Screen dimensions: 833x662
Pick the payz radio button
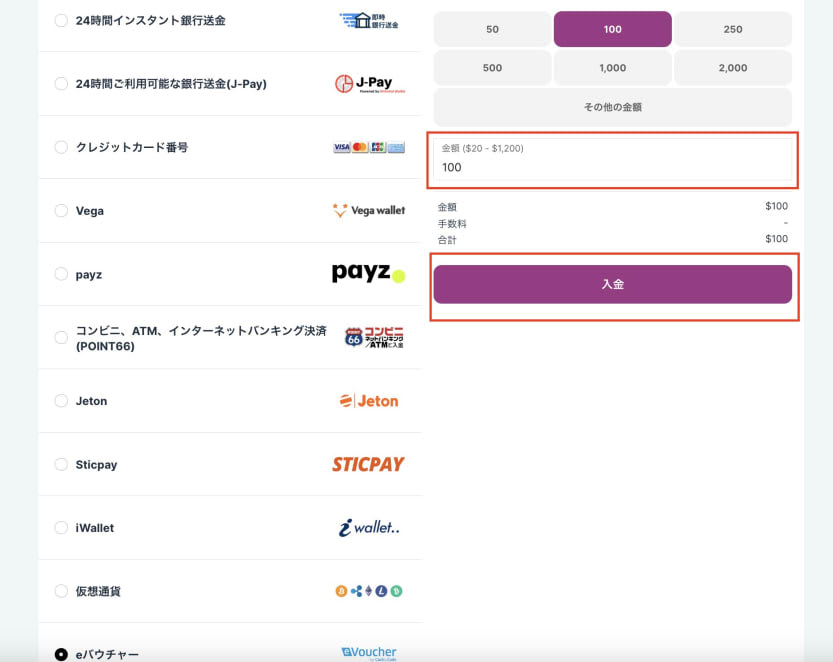(61, 274)
